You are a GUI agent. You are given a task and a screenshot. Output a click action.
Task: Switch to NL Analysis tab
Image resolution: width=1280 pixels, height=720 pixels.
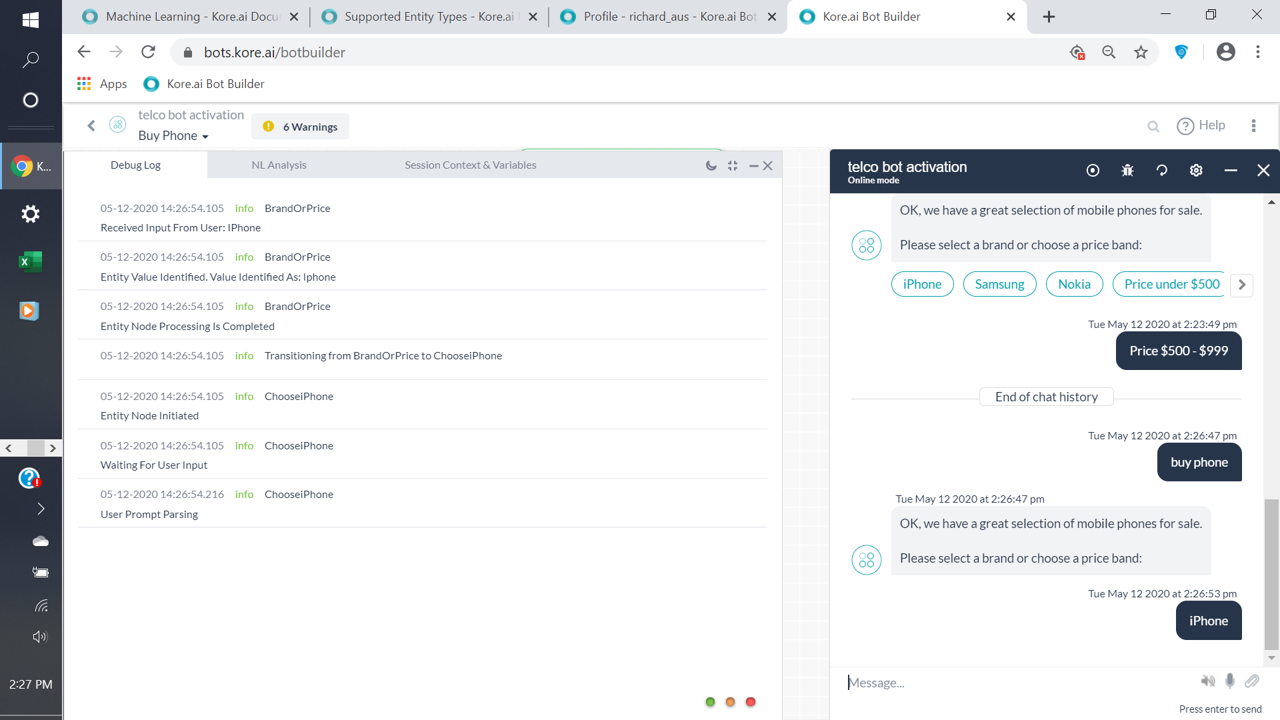coord(279,165)
